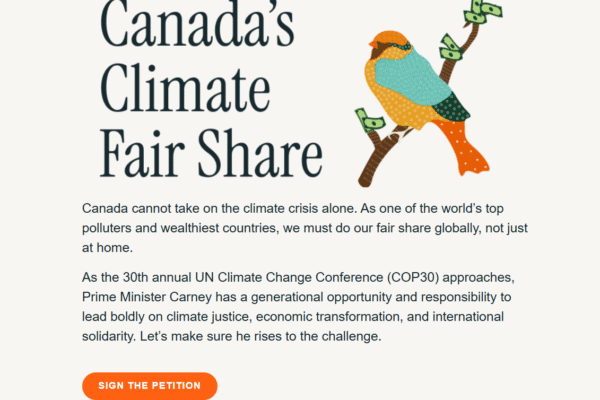Click the dollar bill leaves atop branch

[x=483, y=11]
